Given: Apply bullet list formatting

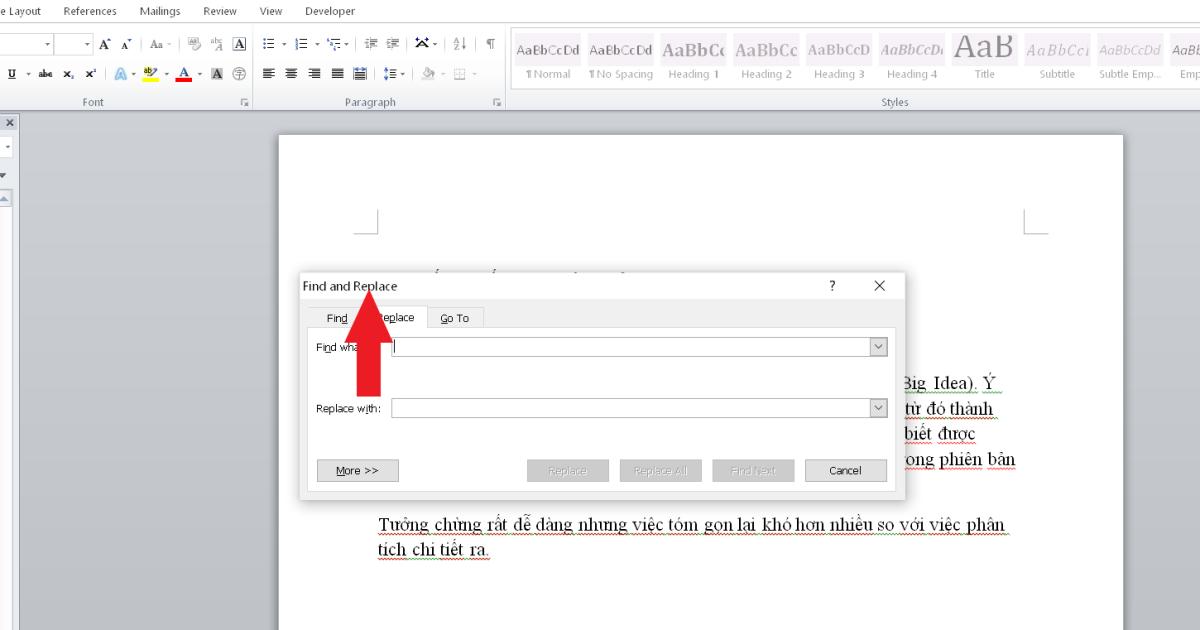Looking at the screenshot, I should (268, 45).
